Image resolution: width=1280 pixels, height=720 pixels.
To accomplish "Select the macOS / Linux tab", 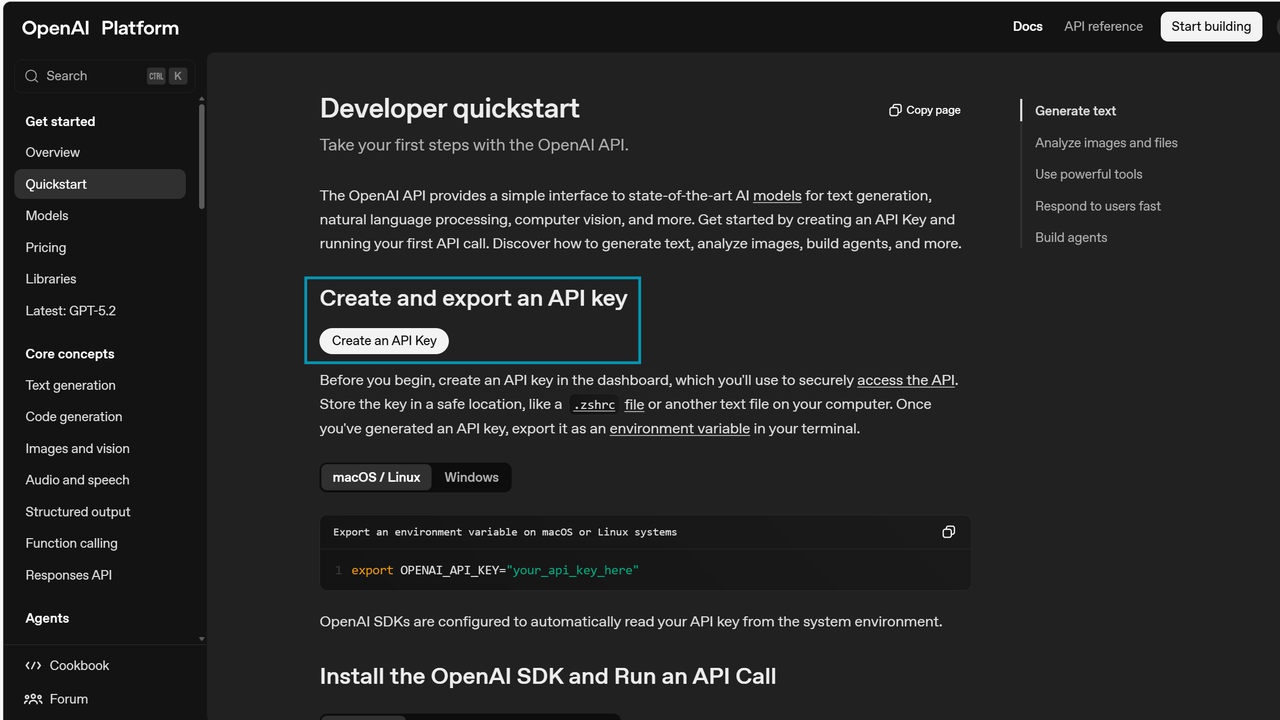I will point(376,477).
